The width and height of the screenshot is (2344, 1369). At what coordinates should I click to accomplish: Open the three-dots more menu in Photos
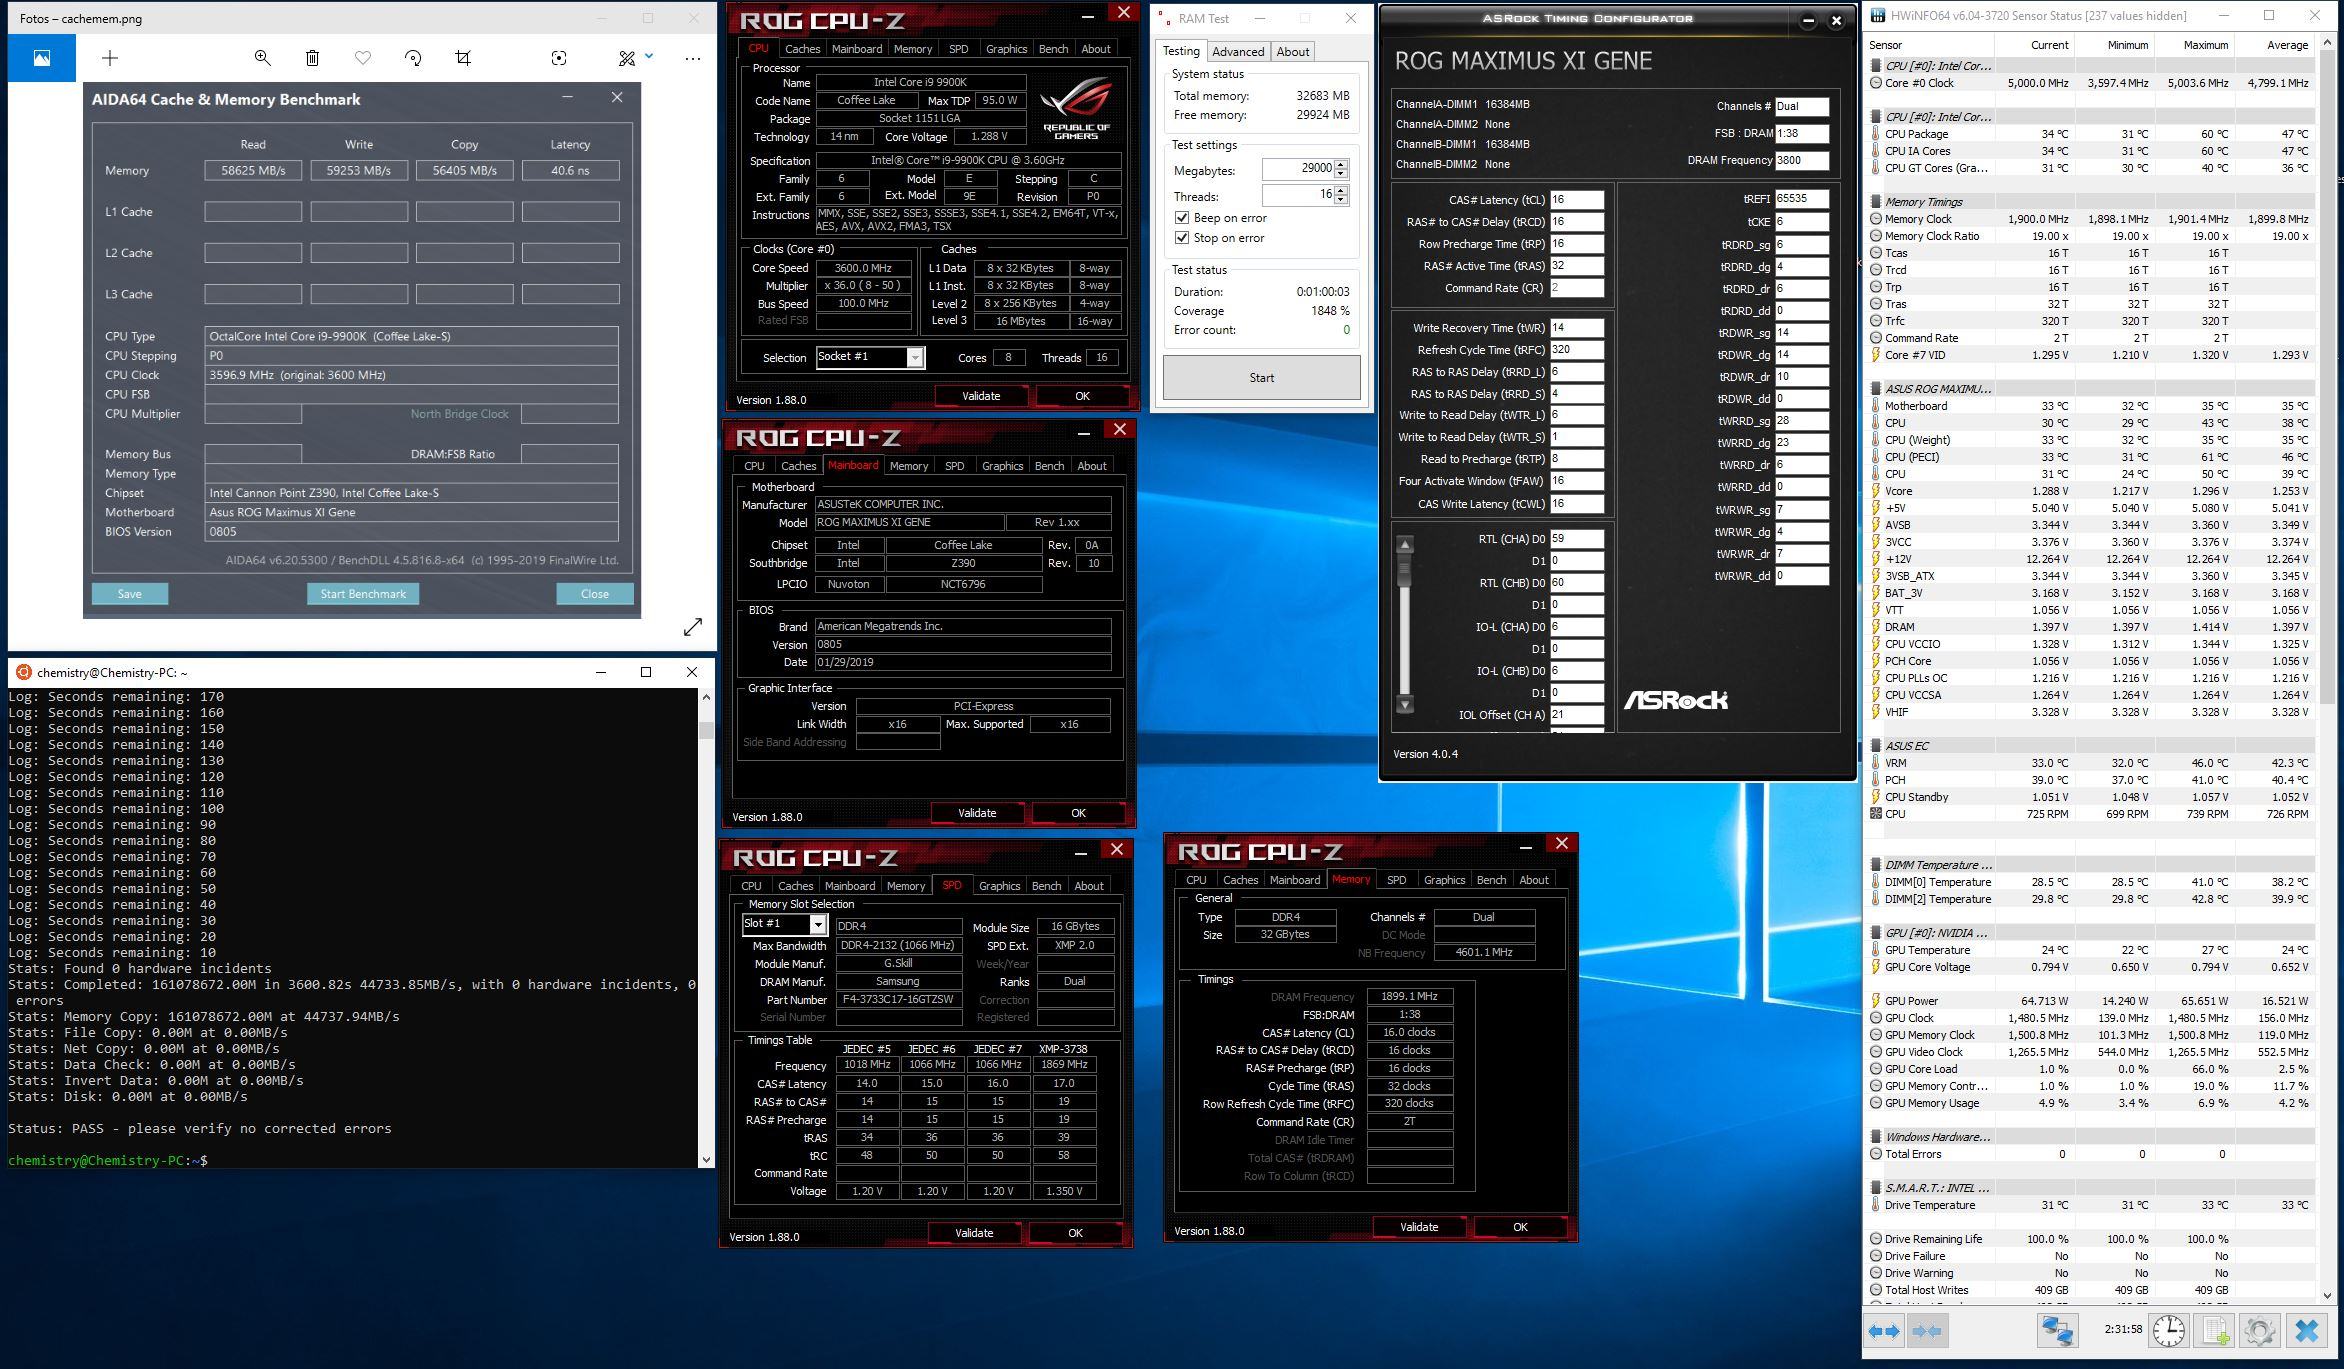point(693,58)
